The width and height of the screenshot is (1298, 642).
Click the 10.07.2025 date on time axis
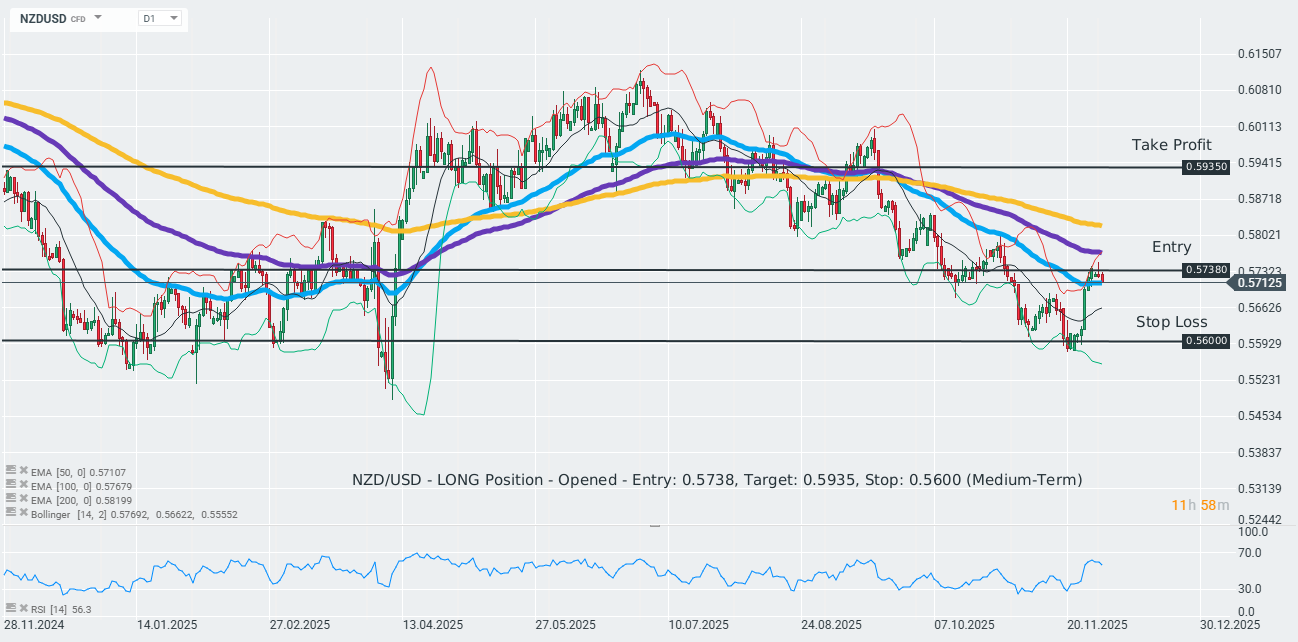click(x=698, y=624)
